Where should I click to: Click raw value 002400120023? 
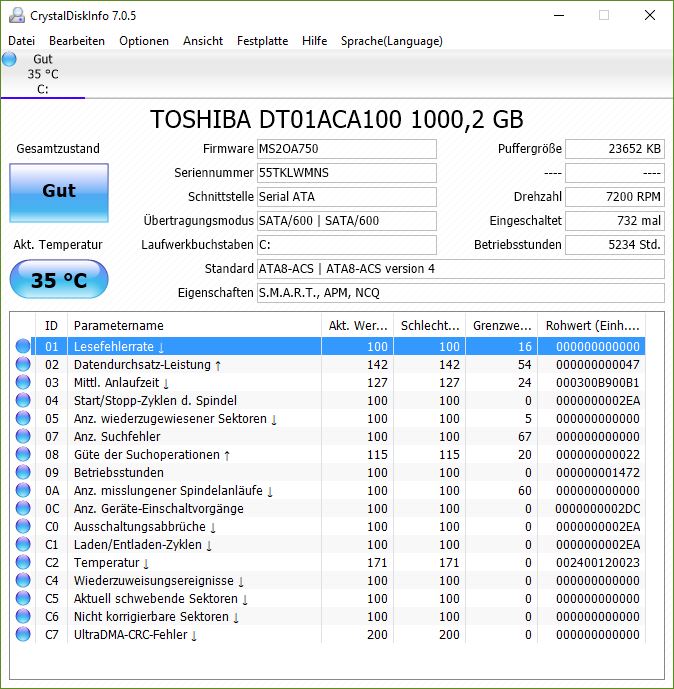tap(598, 563)
